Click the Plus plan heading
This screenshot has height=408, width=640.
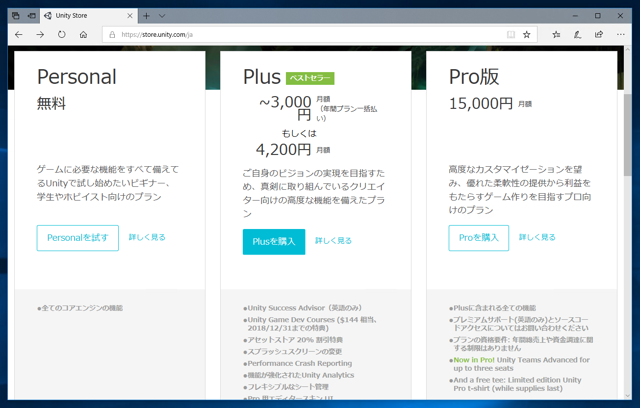click(262, 77)
